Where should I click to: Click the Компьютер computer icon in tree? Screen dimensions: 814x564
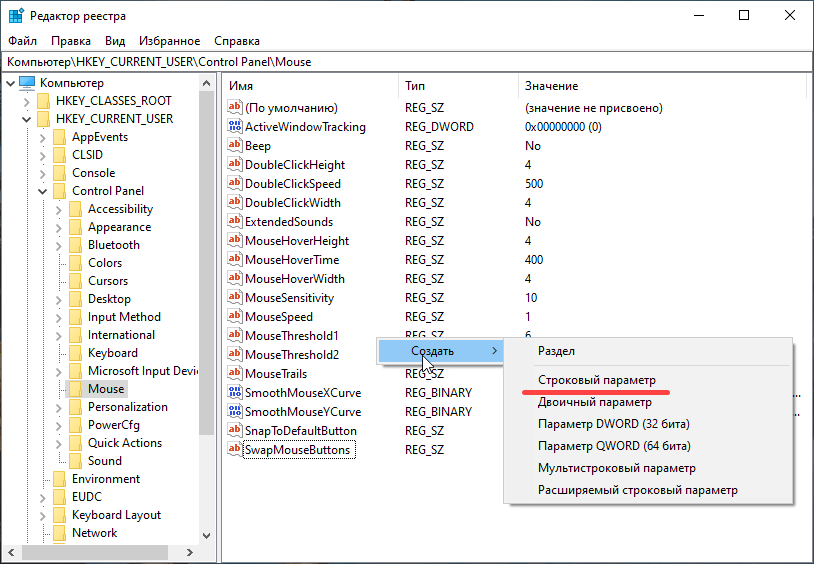point(27,83)
